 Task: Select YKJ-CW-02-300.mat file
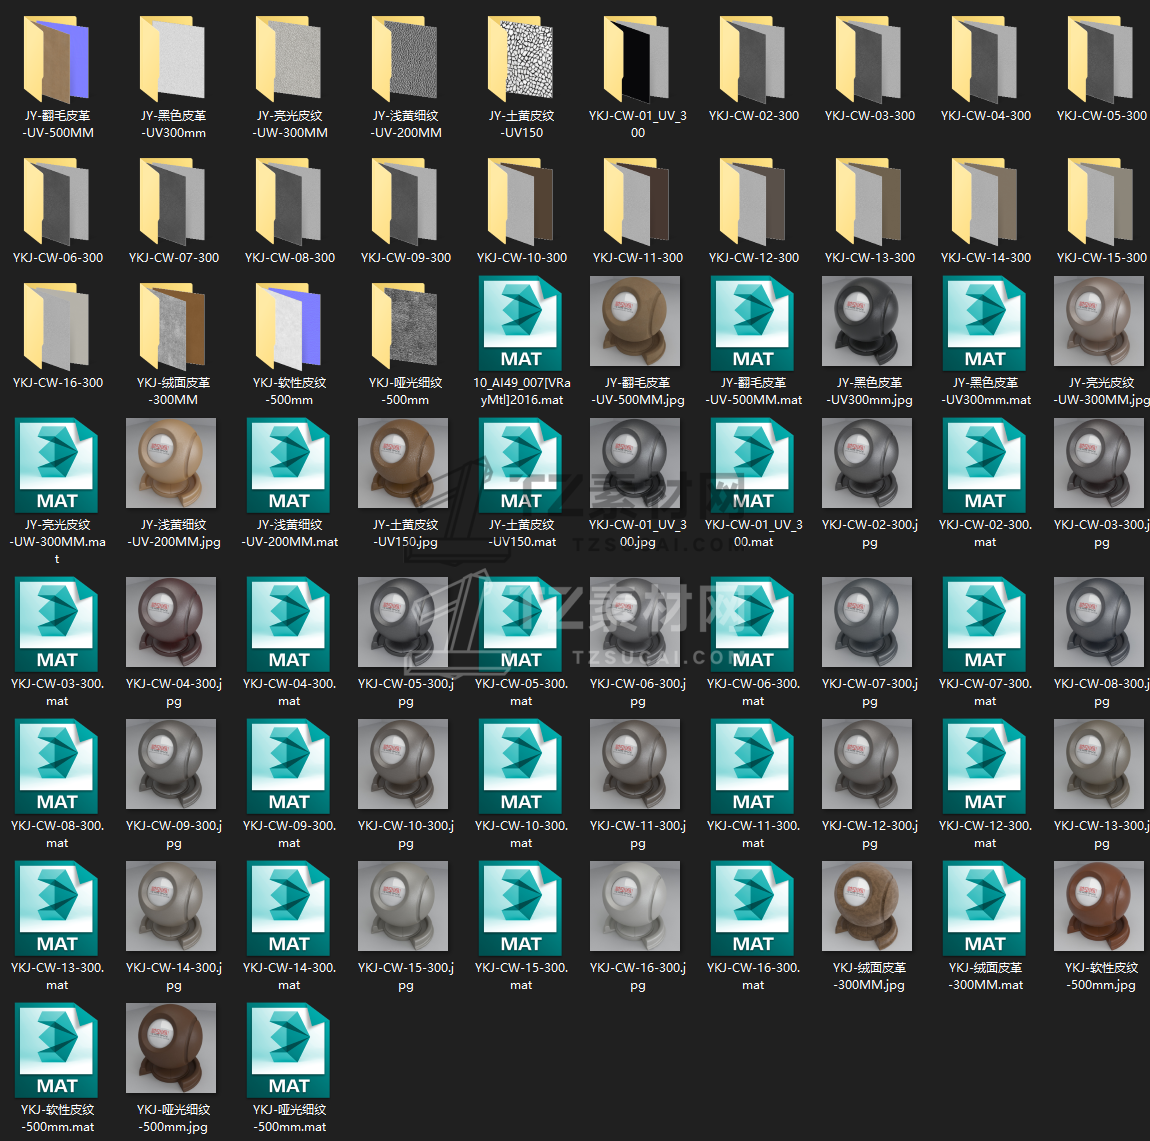[x=984, y=465]
